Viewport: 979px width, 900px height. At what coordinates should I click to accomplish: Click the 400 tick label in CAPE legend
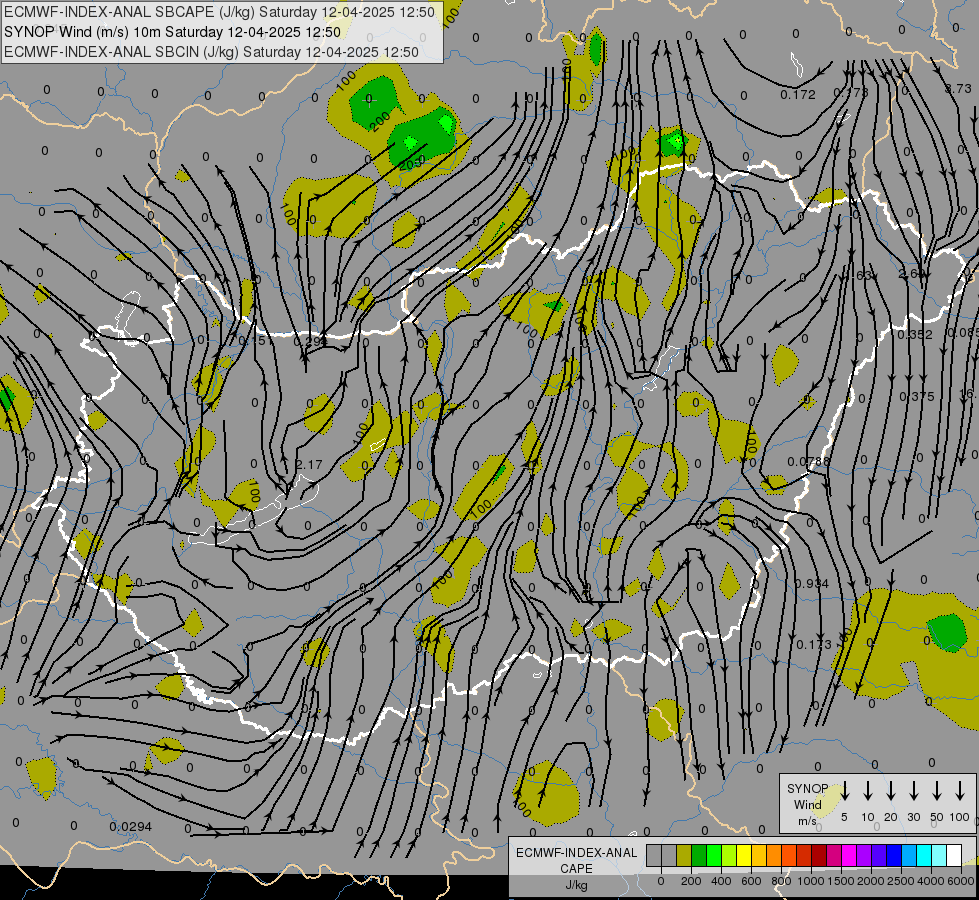tap(721, 881)
